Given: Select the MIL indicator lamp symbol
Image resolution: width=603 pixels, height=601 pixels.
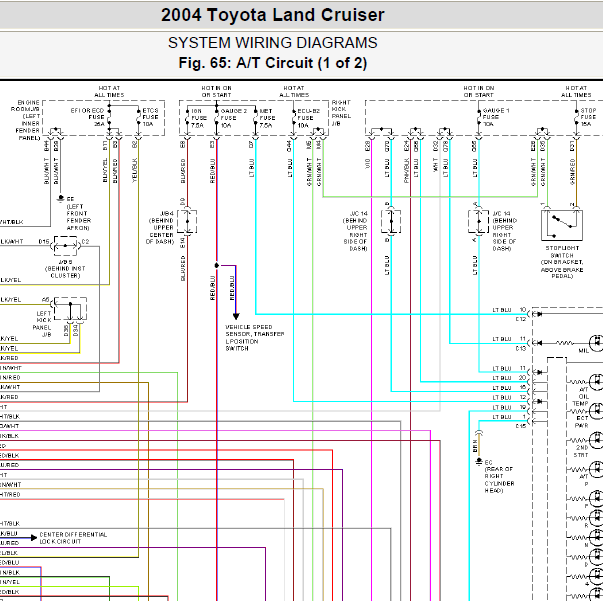Looking at the screenshot, I should 597,343.
